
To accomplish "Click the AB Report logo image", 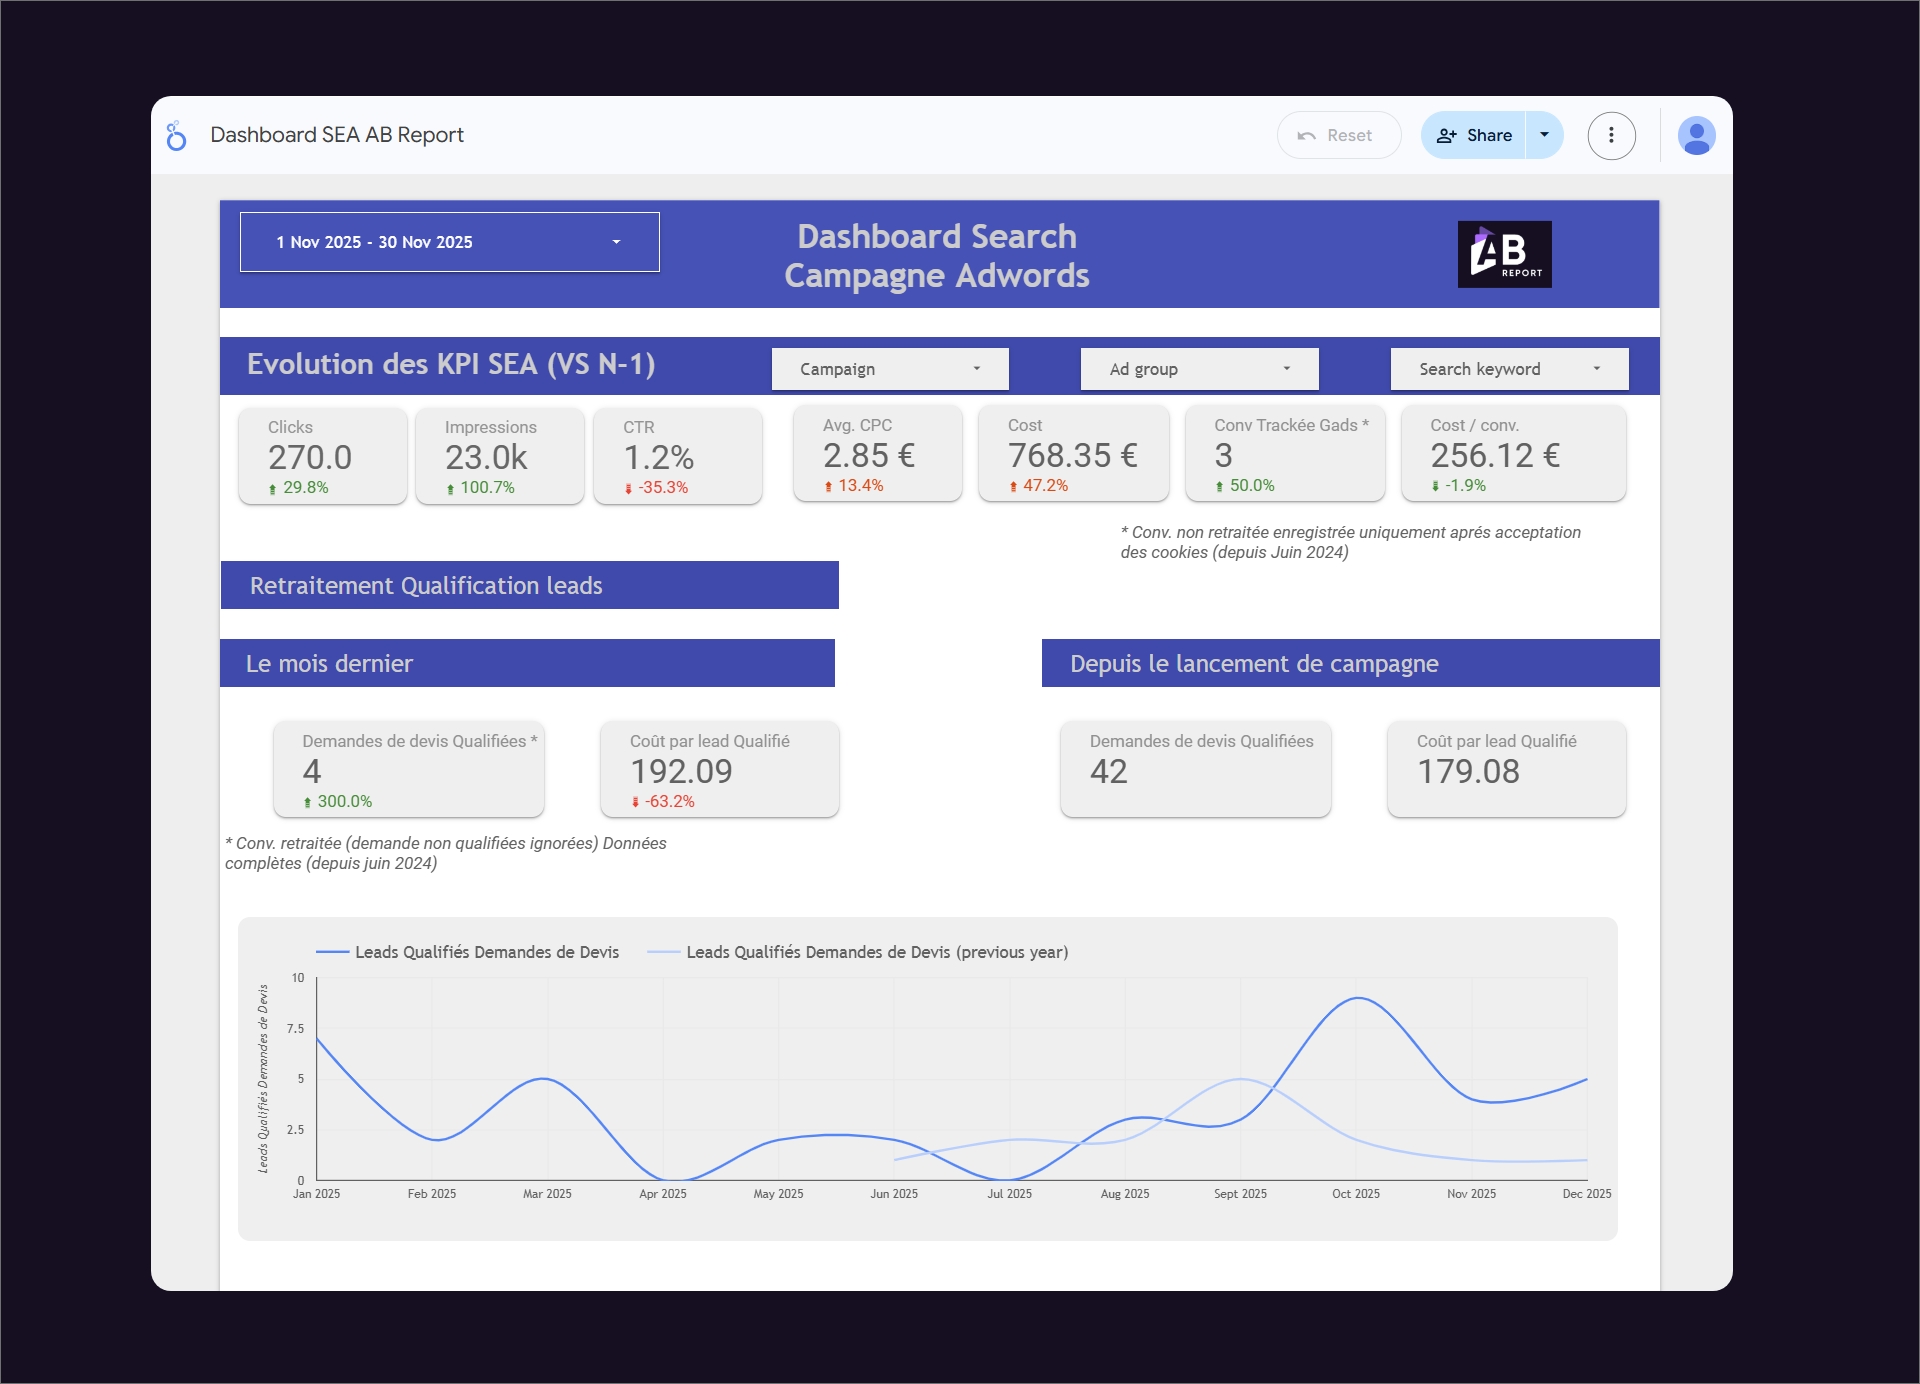I will (x=1505, y=254).
